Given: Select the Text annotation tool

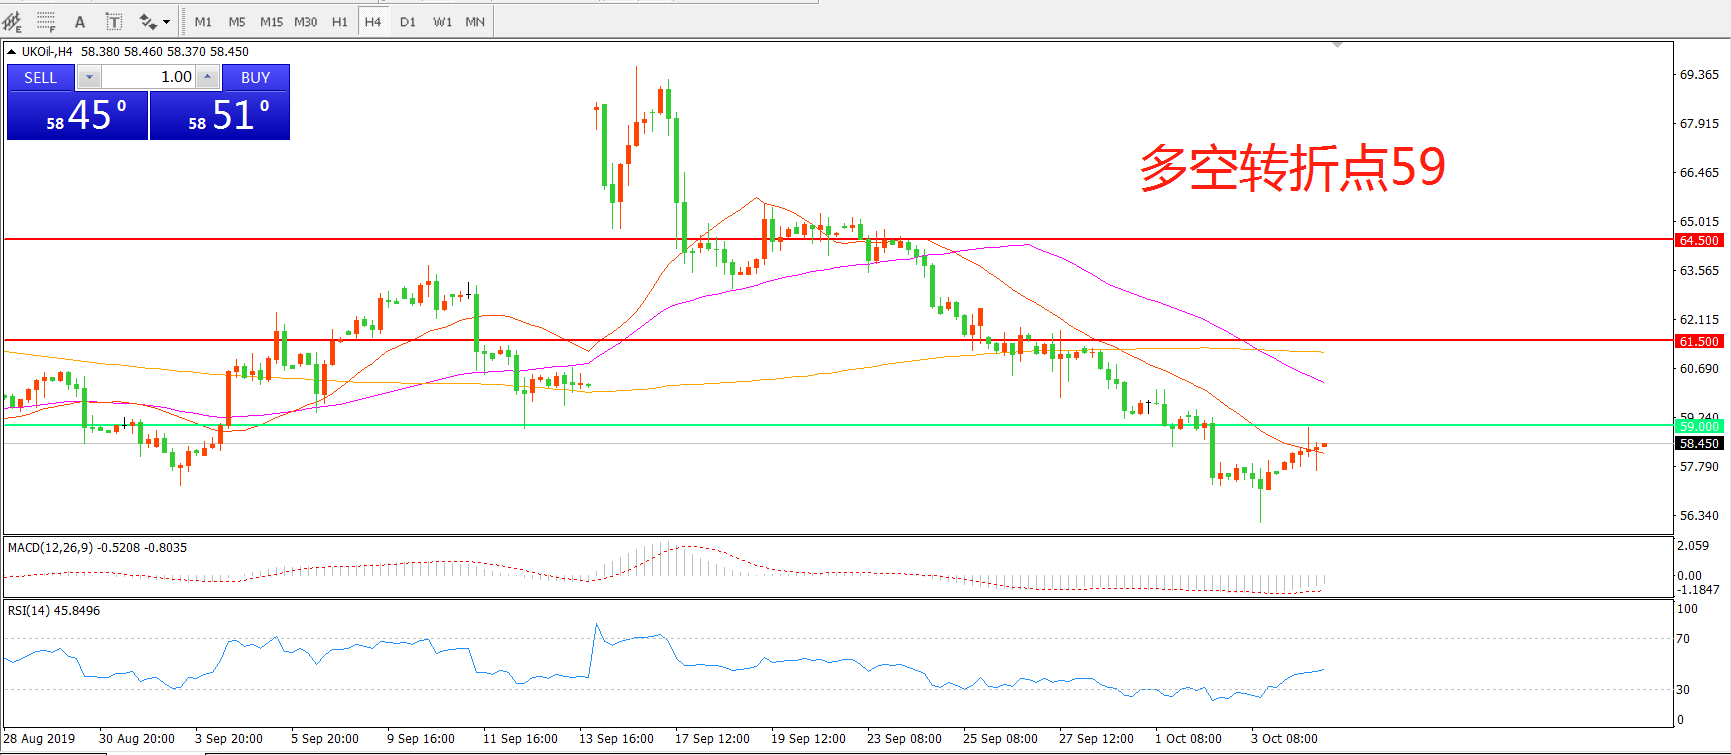Looking at the screenshot, I should [x=80, y=21].
